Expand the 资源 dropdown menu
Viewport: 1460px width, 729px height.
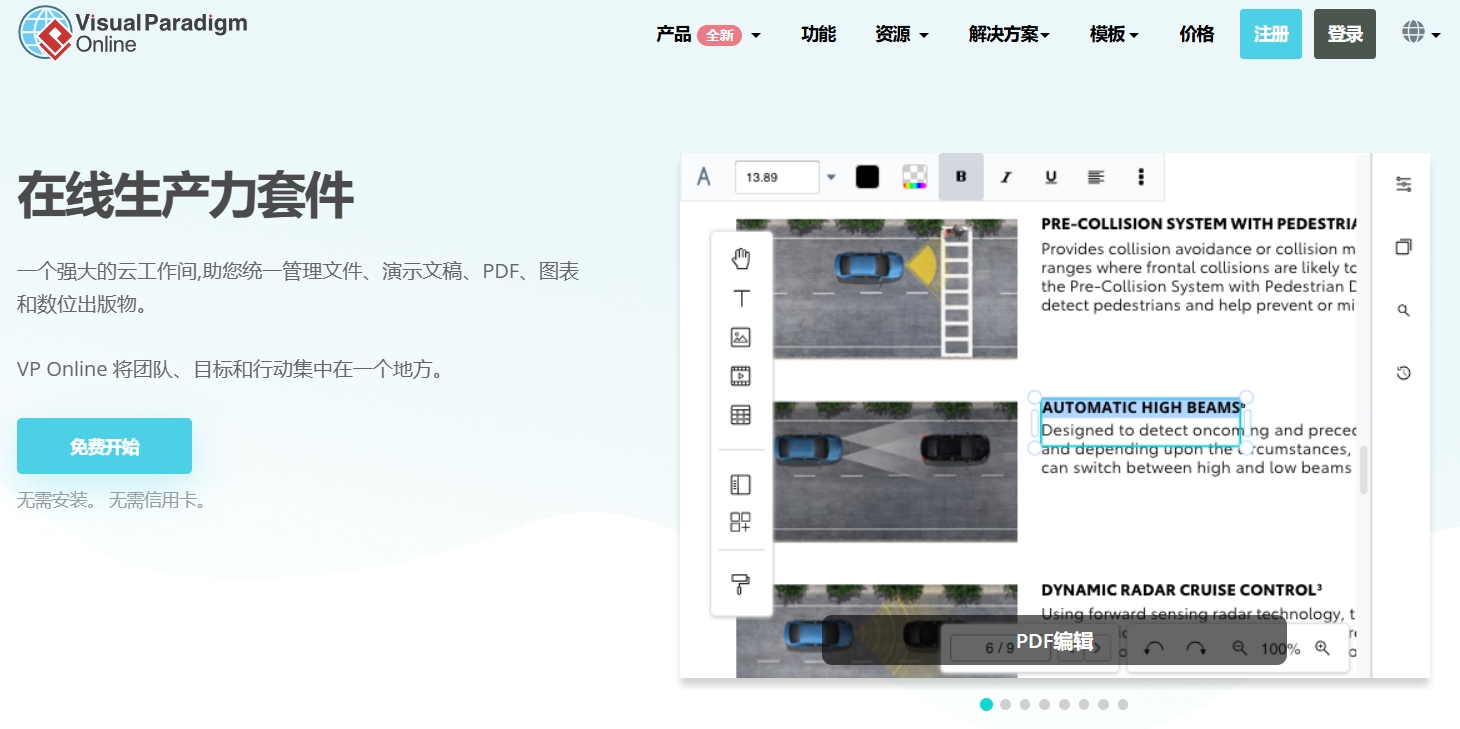(902, 34)
